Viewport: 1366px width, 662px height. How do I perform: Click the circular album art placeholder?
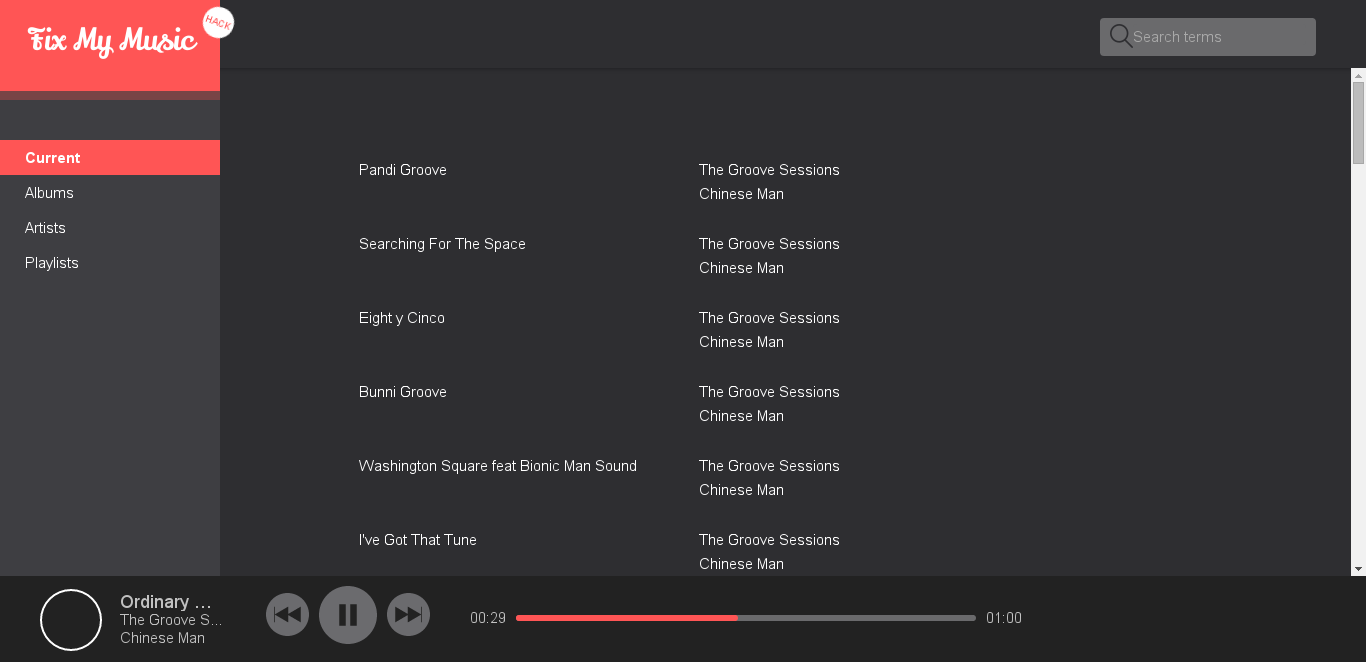pyautogui.click(x=71, y=620)
